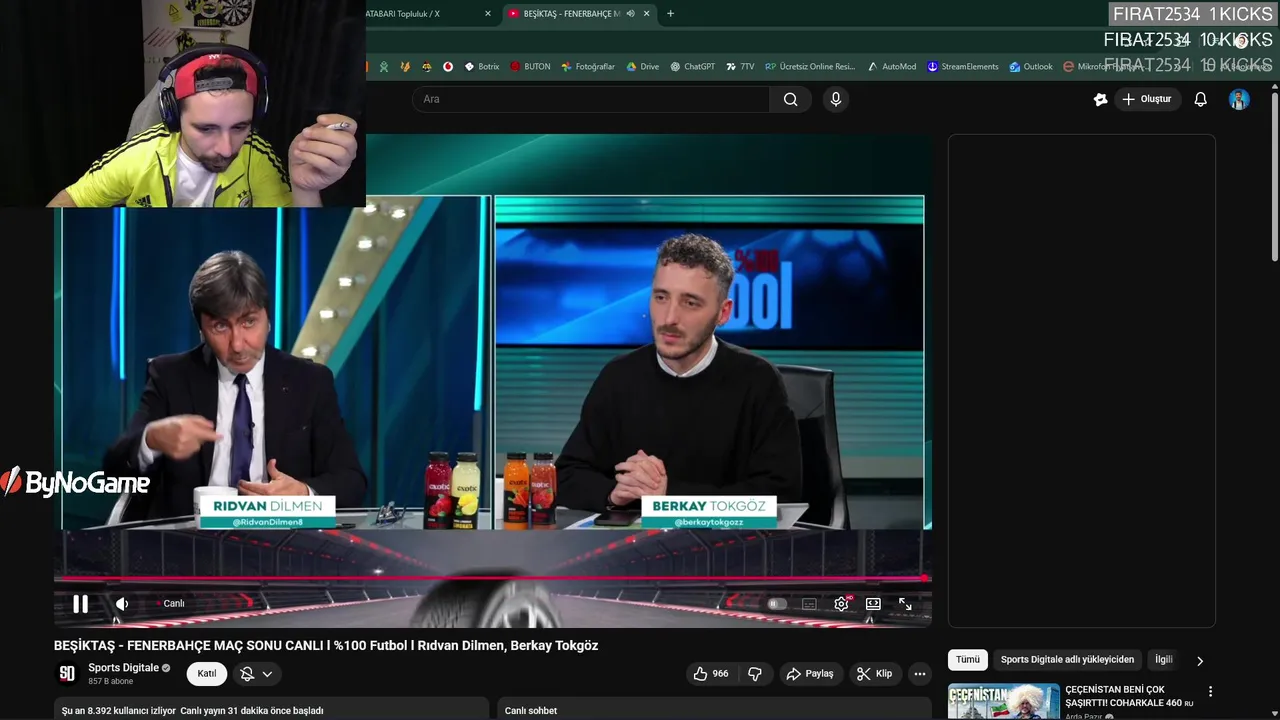Screen dimensions: 1280x720
Task: Open the StreamElements bookmark
Action: coord(962,67)
